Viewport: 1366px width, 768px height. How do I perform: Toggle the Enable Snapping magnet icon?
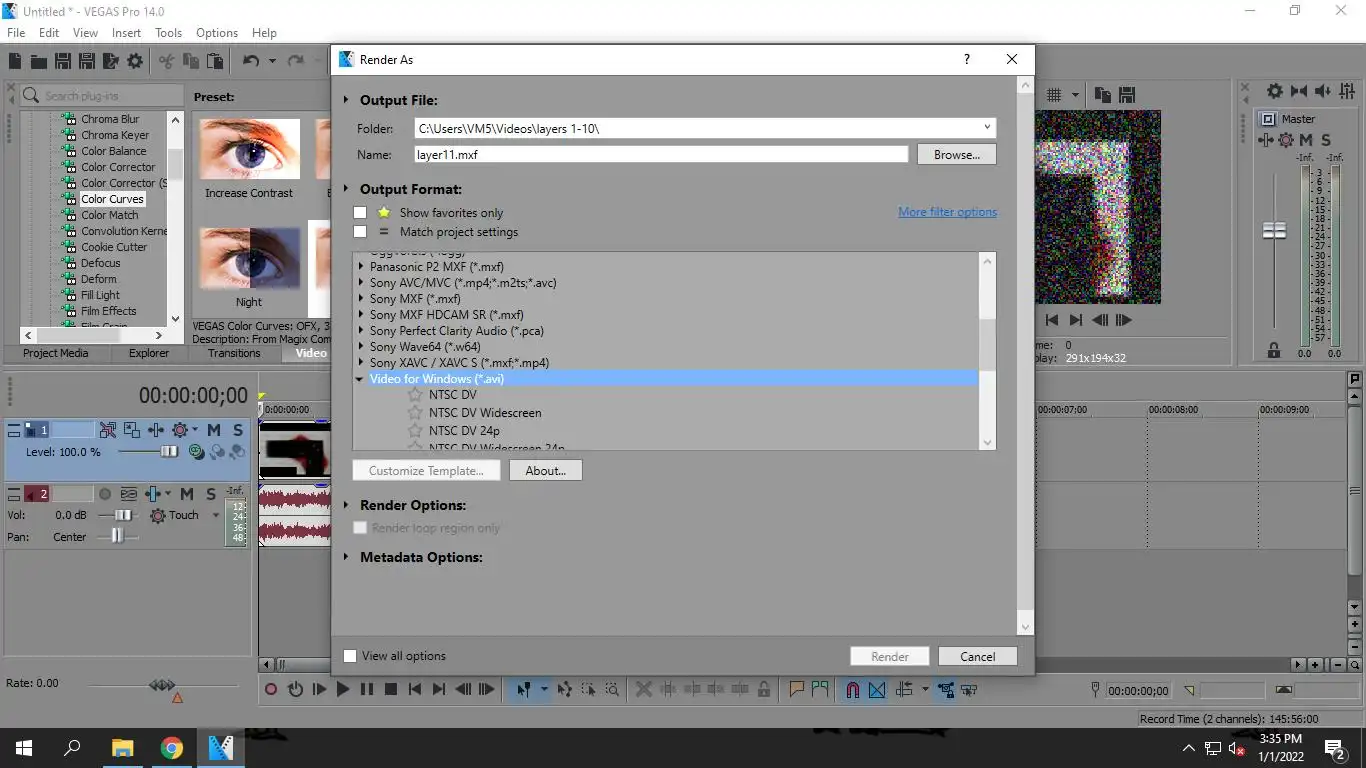point(853,689)
